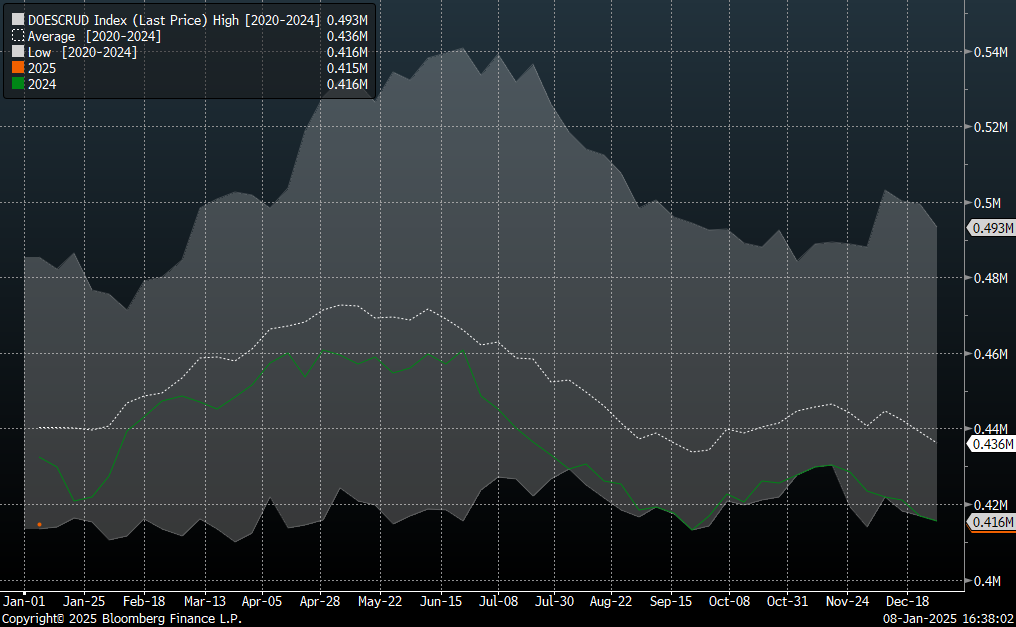
Task: Click the 0.493M price tag on right axis
Action: 991,229
